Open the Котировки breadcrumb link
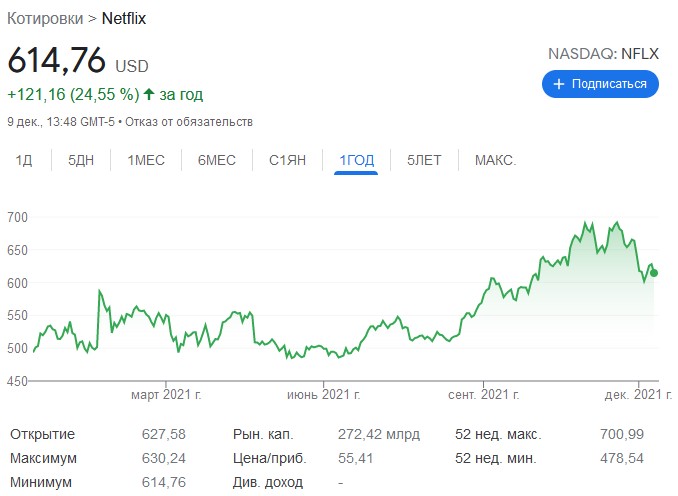The width and height of the screenshot is (678, 496). (45, 19)
